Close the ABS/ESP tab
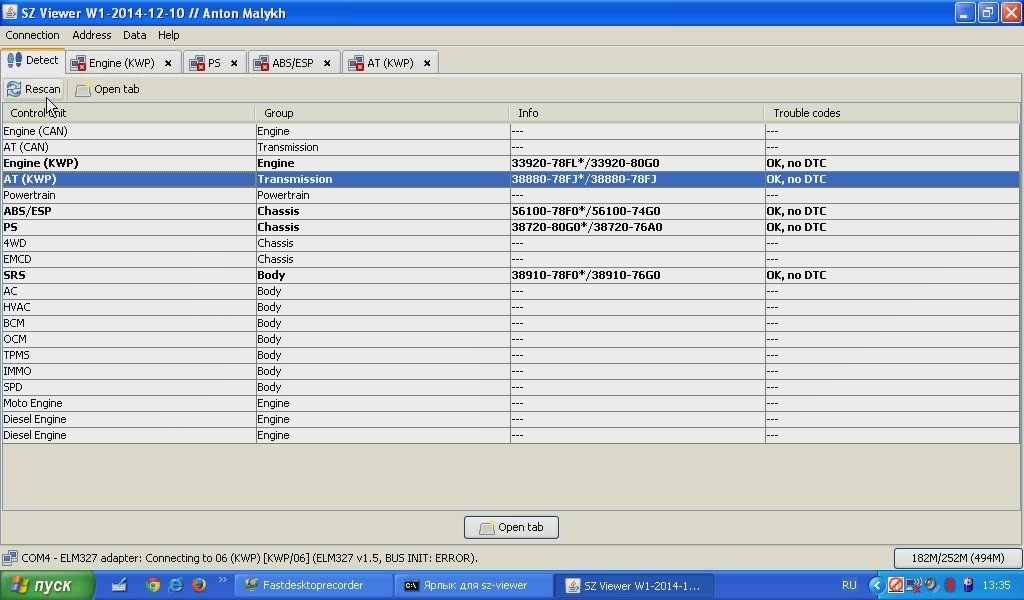Image resolution: width=1024 pixels, height=600 pixels. (327, 63)
